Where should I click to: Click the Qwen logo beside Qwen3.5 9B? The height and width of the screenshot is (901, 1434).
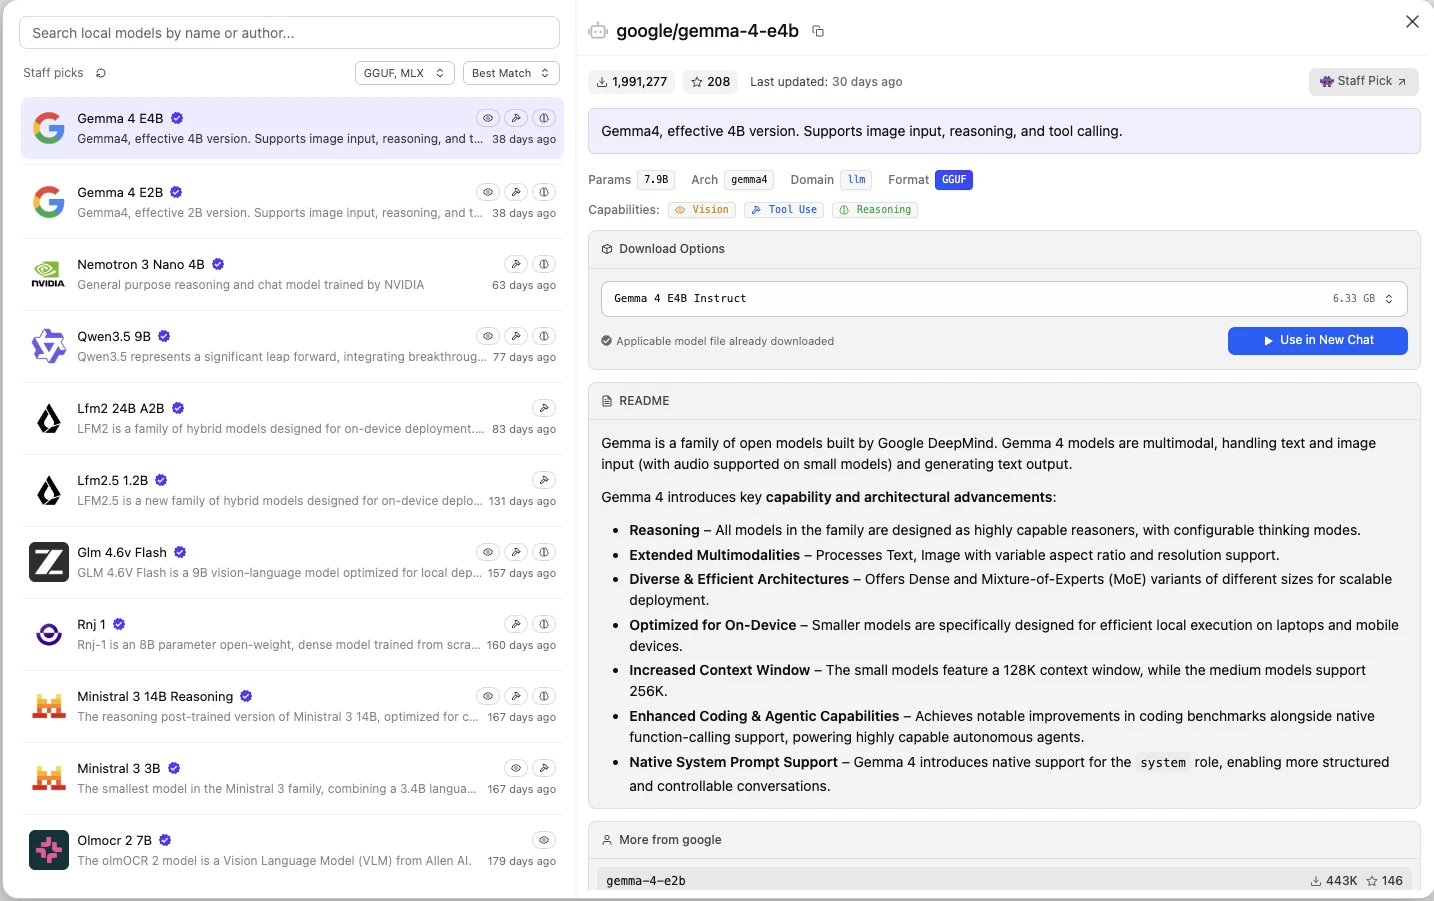49,346
